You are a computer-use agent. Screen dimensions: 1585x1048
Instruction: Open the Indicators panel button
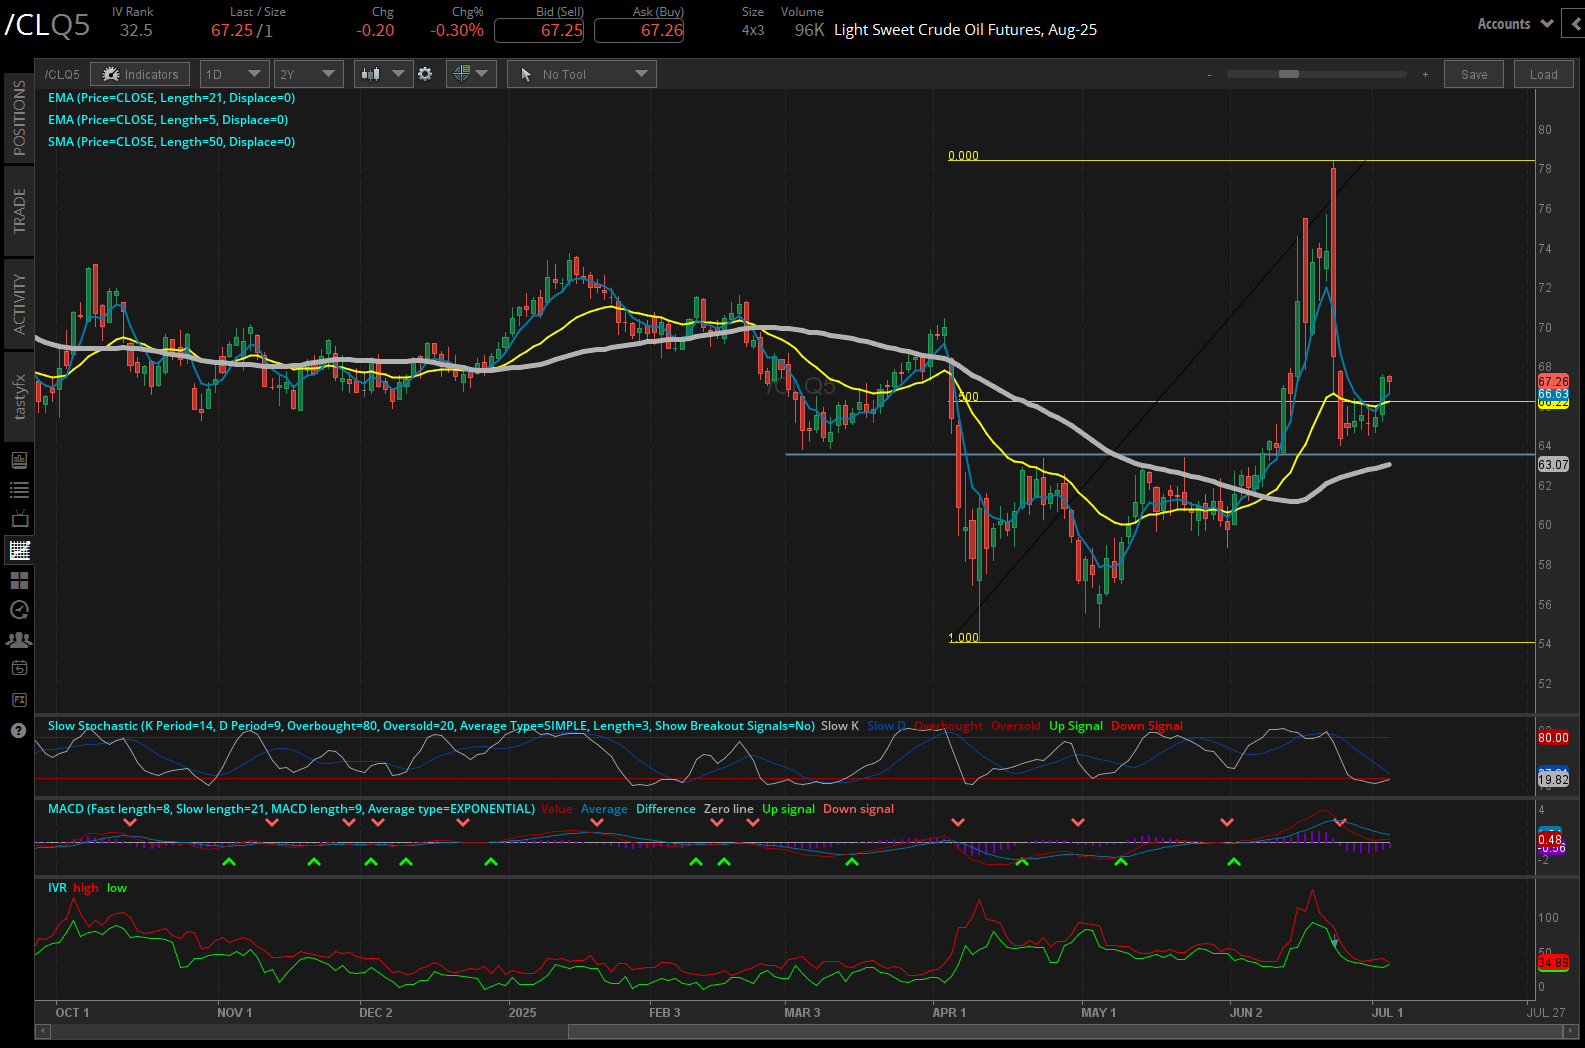point(140,74)
